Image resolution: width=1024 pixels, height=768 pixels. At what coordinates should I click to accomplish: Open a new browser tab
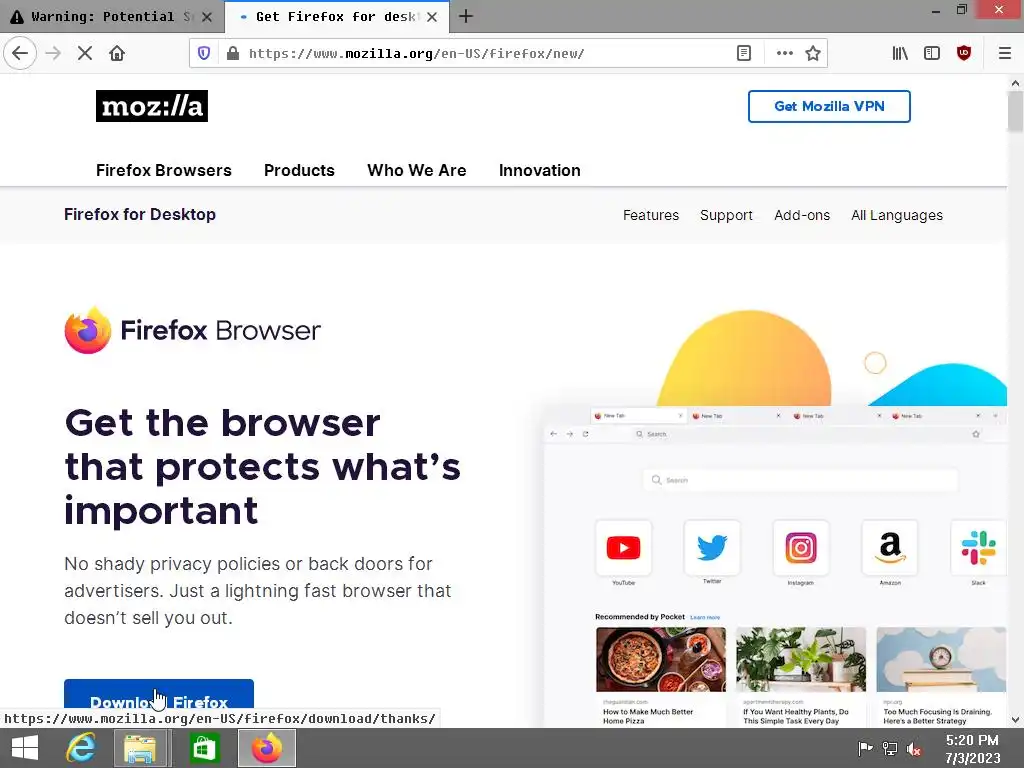(466, 16)
